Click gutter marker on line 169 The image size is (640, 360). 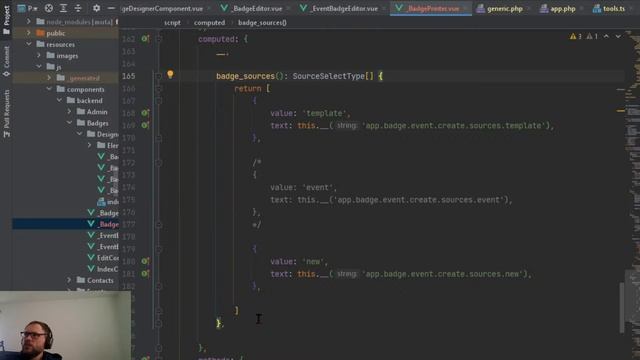[x=145, y=125]
